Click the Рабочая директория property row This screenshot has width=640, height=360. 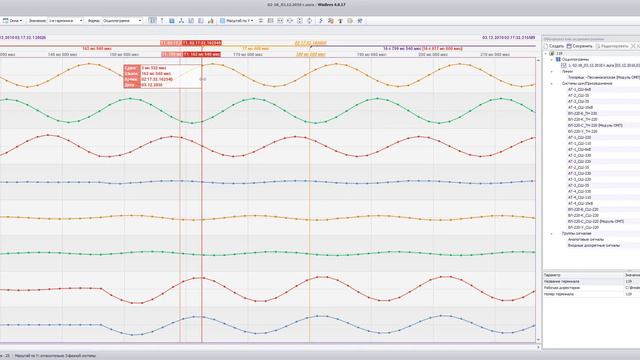pyautogui.click(x=591, y=288)
